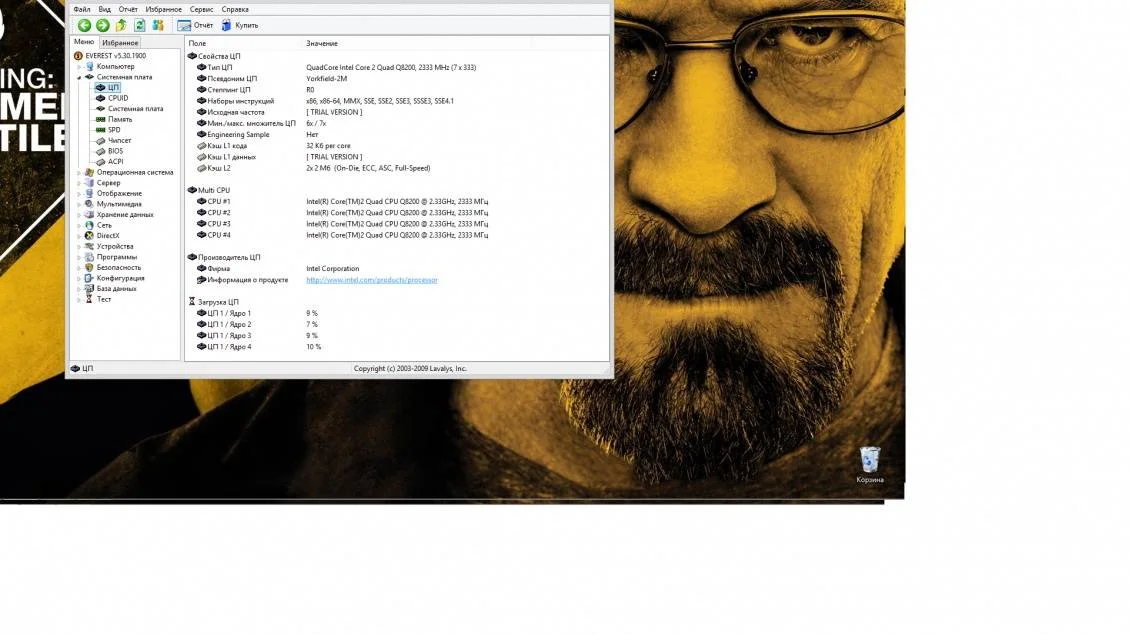Switch to the Меню sidebar tab
The width and height of the screenshot is (1129, 635).
click(x=84, y=42)
